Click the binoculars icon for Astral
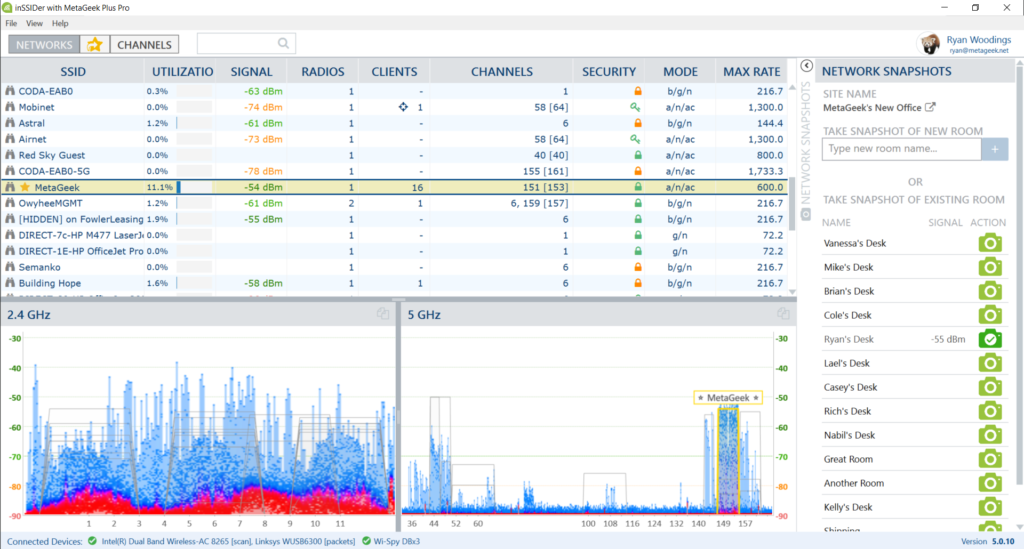 pyautogui.click(x=10, y=123)
